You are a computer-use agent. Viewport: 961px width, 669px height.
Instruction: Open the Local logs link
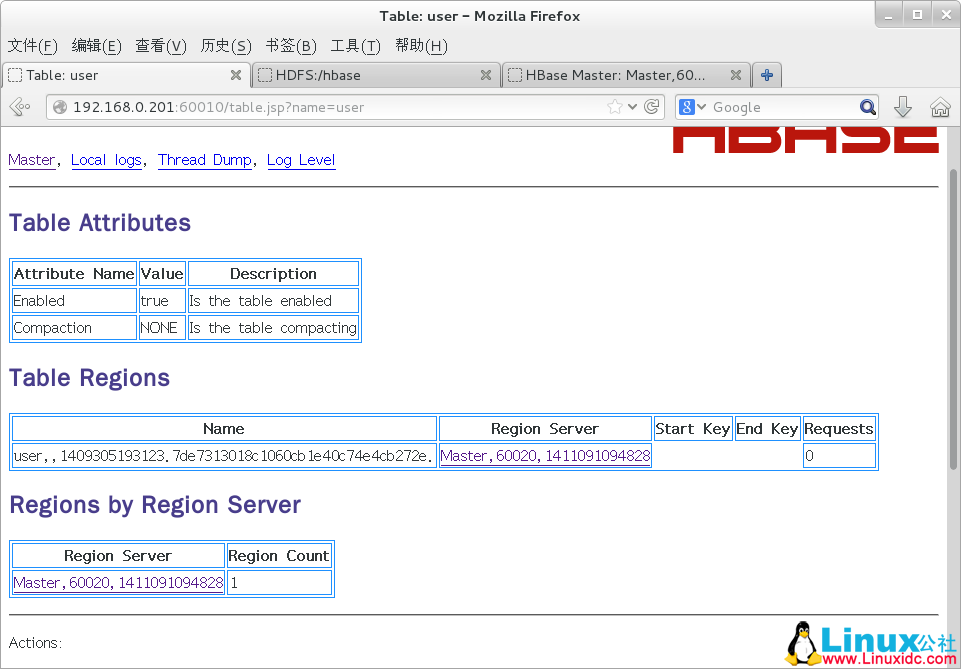(x=106, y=160)
